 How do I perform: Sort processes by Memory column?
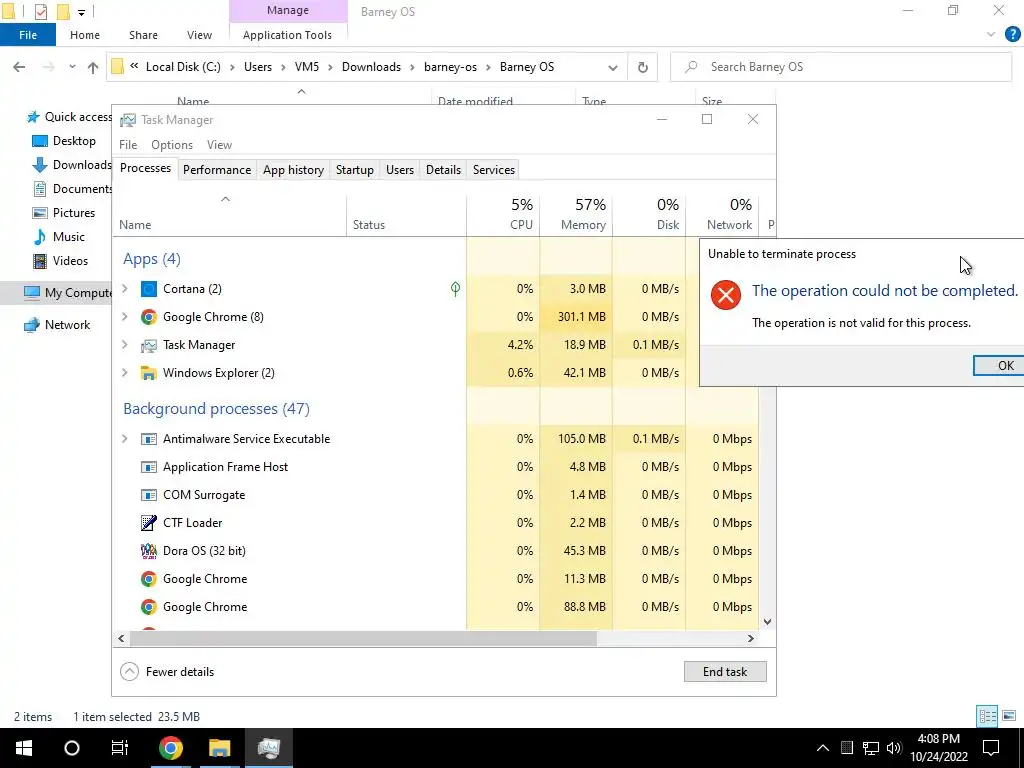click(576, 214)
